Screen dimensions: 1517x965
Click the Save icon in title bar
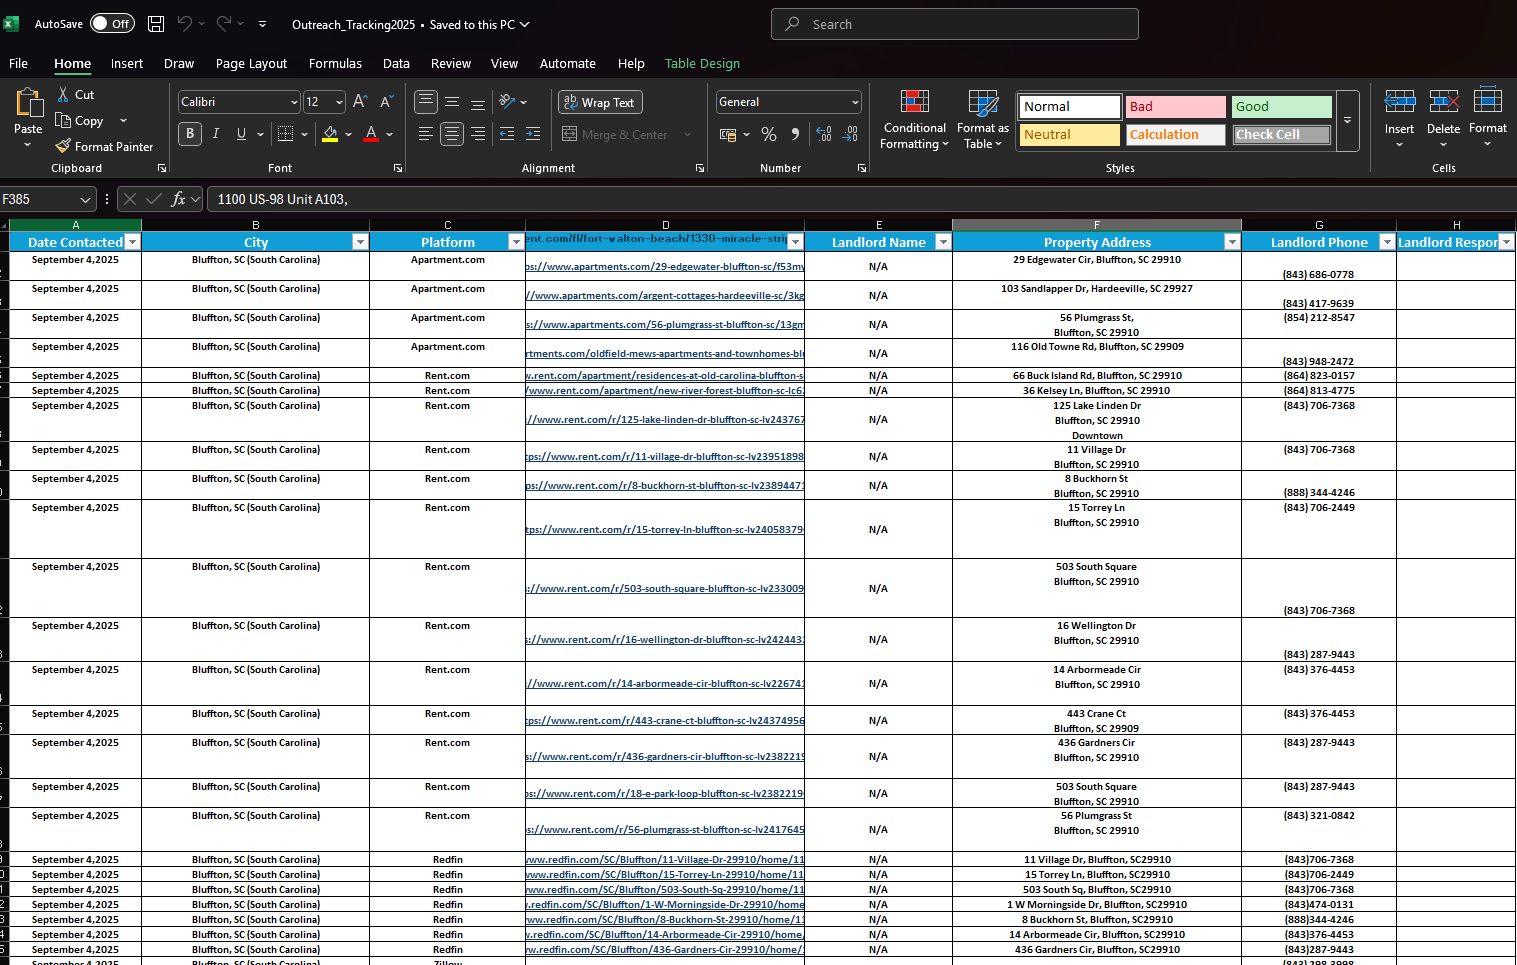coord(156,24)
